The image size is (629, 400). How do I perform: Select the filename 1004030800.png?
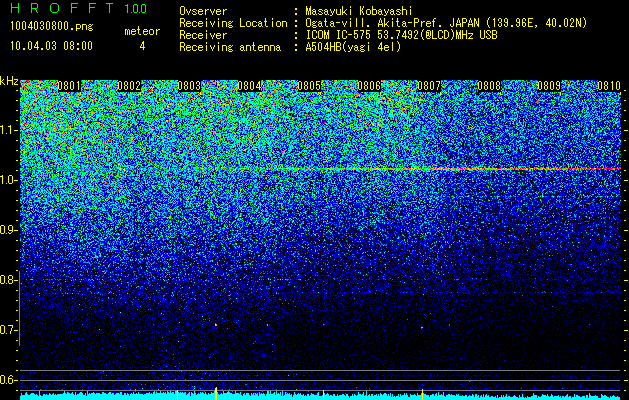52,26
